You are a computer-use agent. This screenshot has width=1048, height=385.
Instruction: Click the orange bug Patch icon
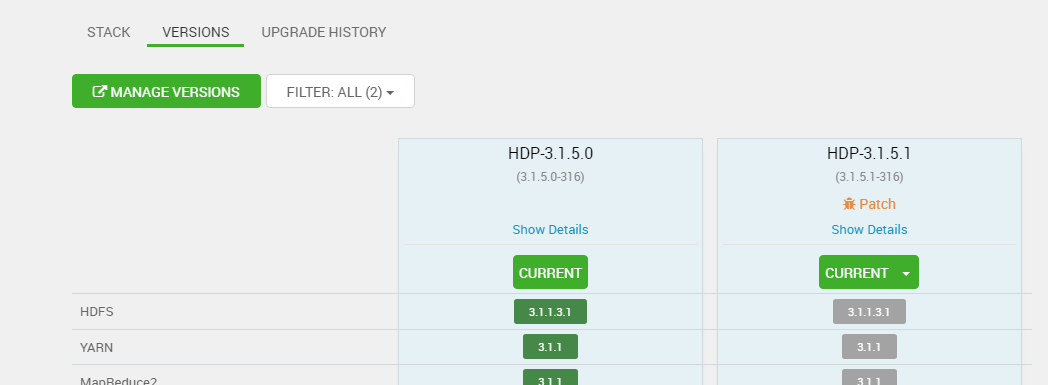click(x=849, y=204)
